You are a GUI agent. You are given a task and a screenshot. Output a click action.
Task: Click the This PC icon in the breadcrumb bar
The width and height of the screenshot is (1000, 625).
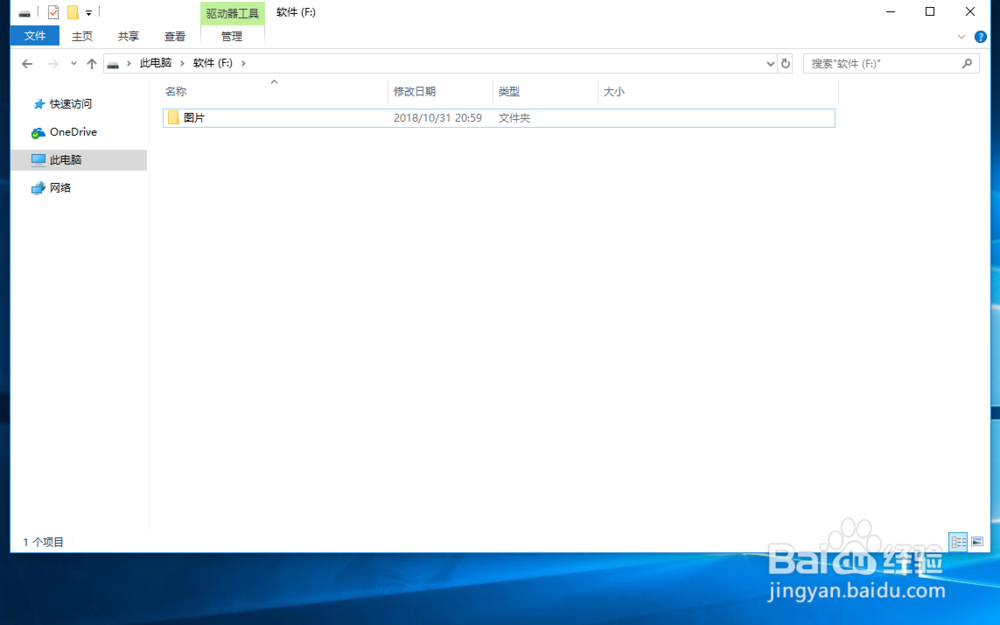pyautogui.click(x=156, y=63)
